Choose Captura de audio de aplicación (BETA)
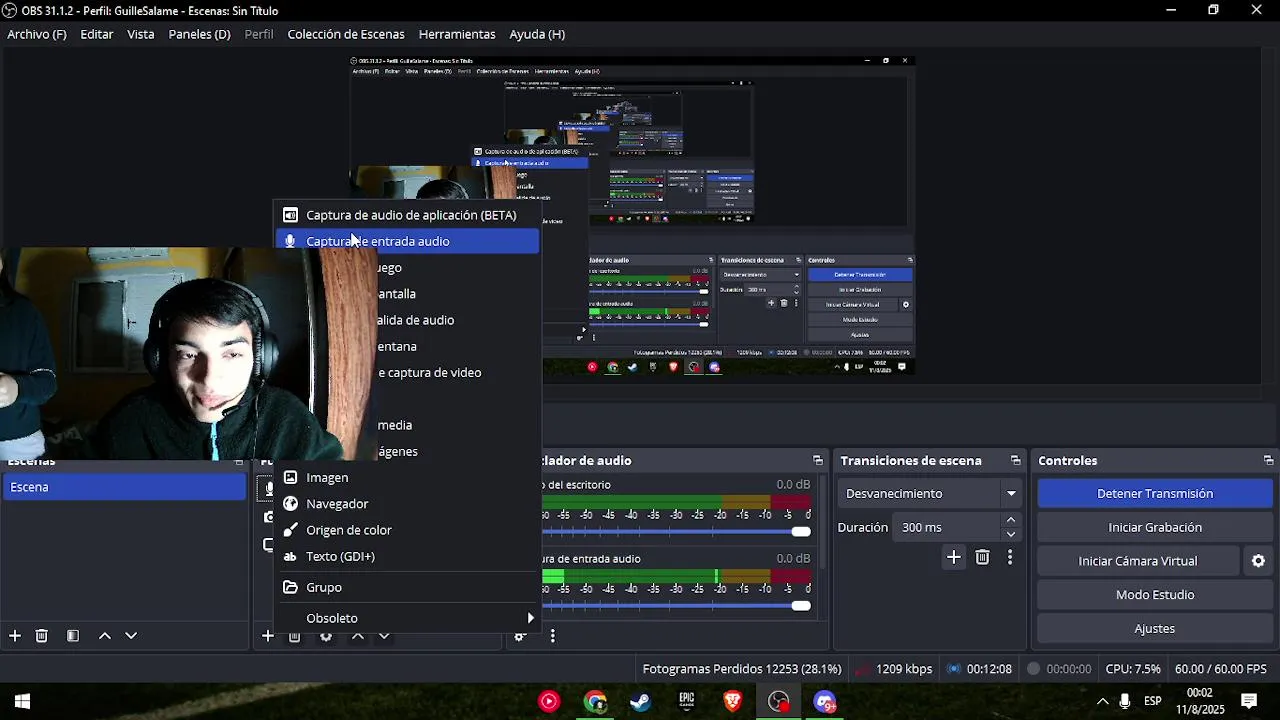The width and height of the screenshot is (1280, 720). tap(408, 215)
